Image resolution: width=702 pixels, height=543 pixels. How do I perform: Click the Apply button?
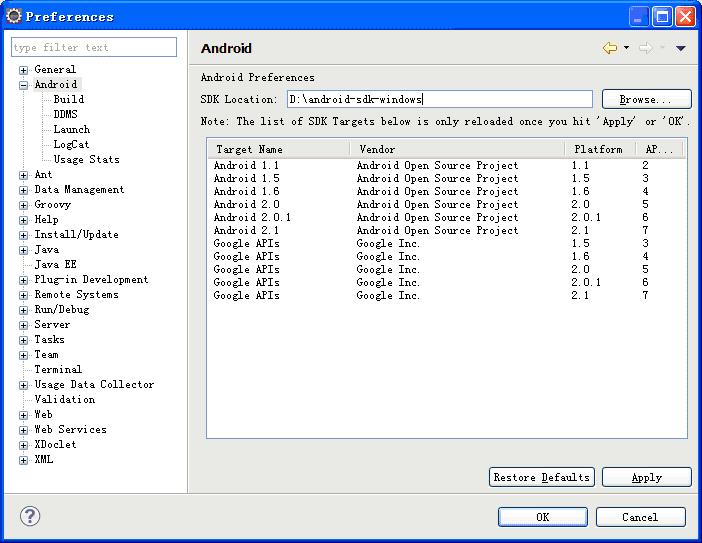646,477
